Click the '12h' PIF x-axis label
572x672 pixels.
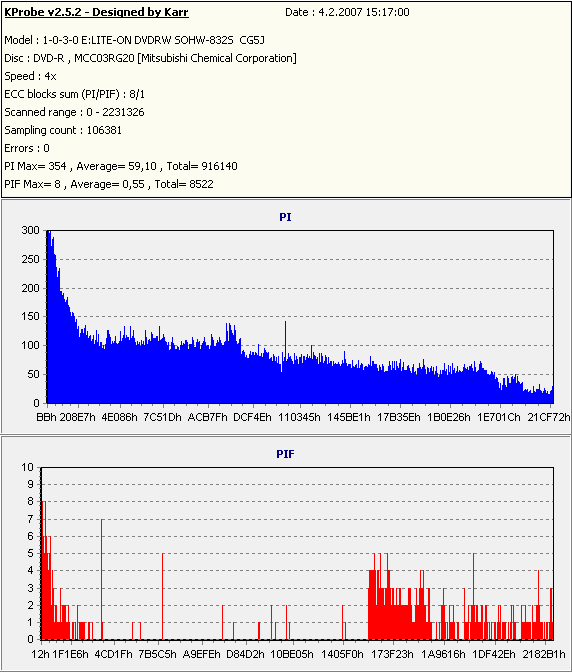(x=41, y=654)
